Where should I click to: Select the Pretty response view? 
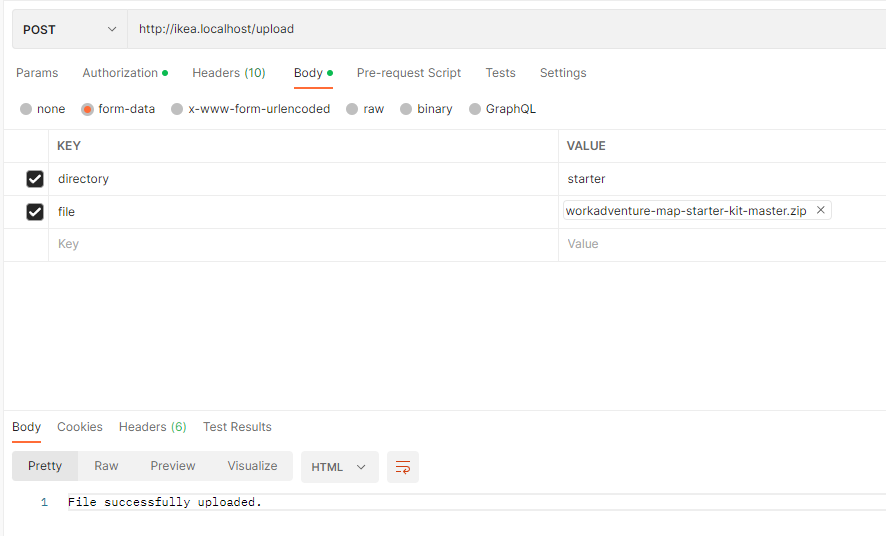click(45, 466)
